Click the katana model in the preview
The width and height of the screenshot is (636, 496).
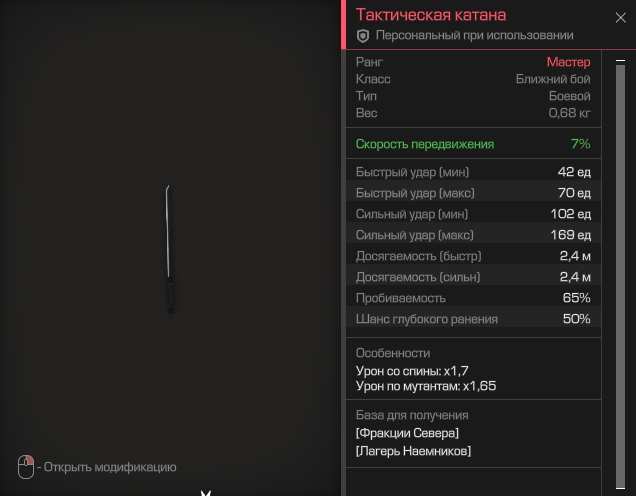[x=170, y=249]
